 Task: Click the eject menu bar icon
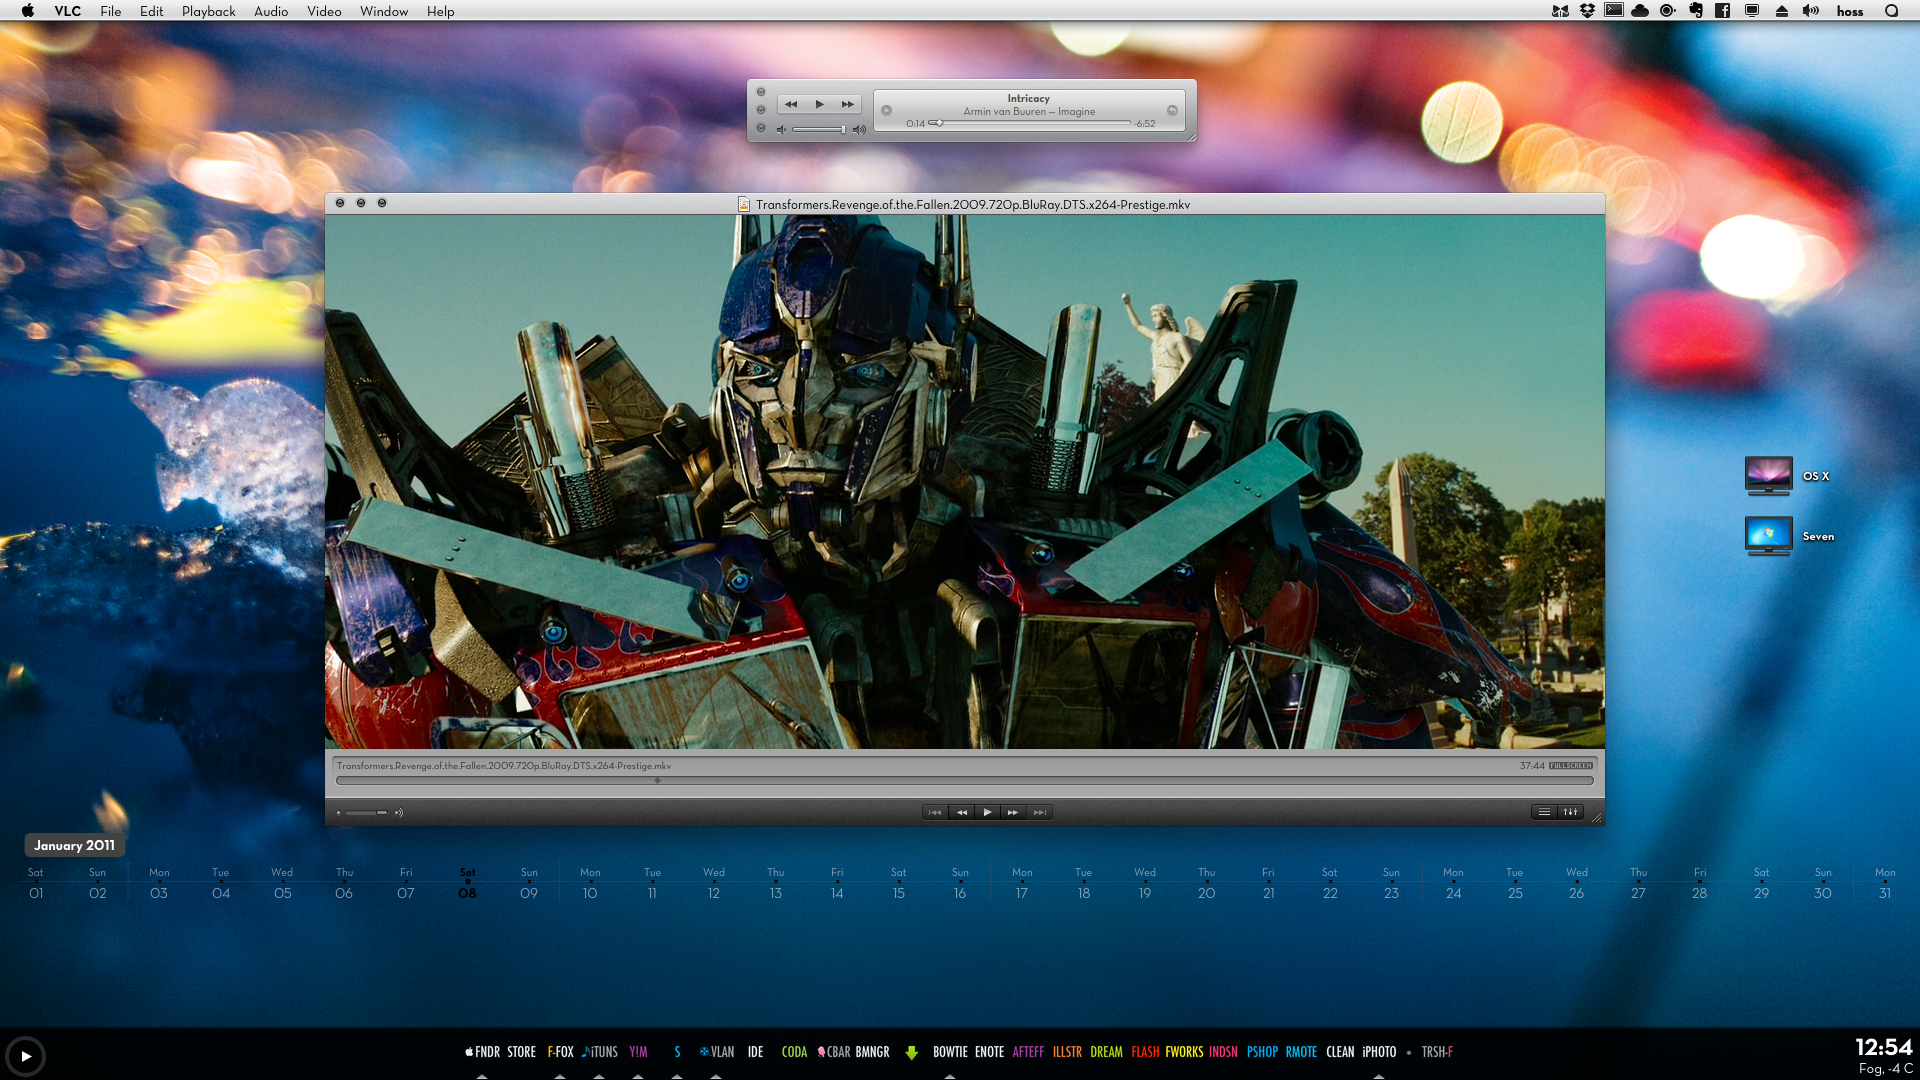point(1781,11)
